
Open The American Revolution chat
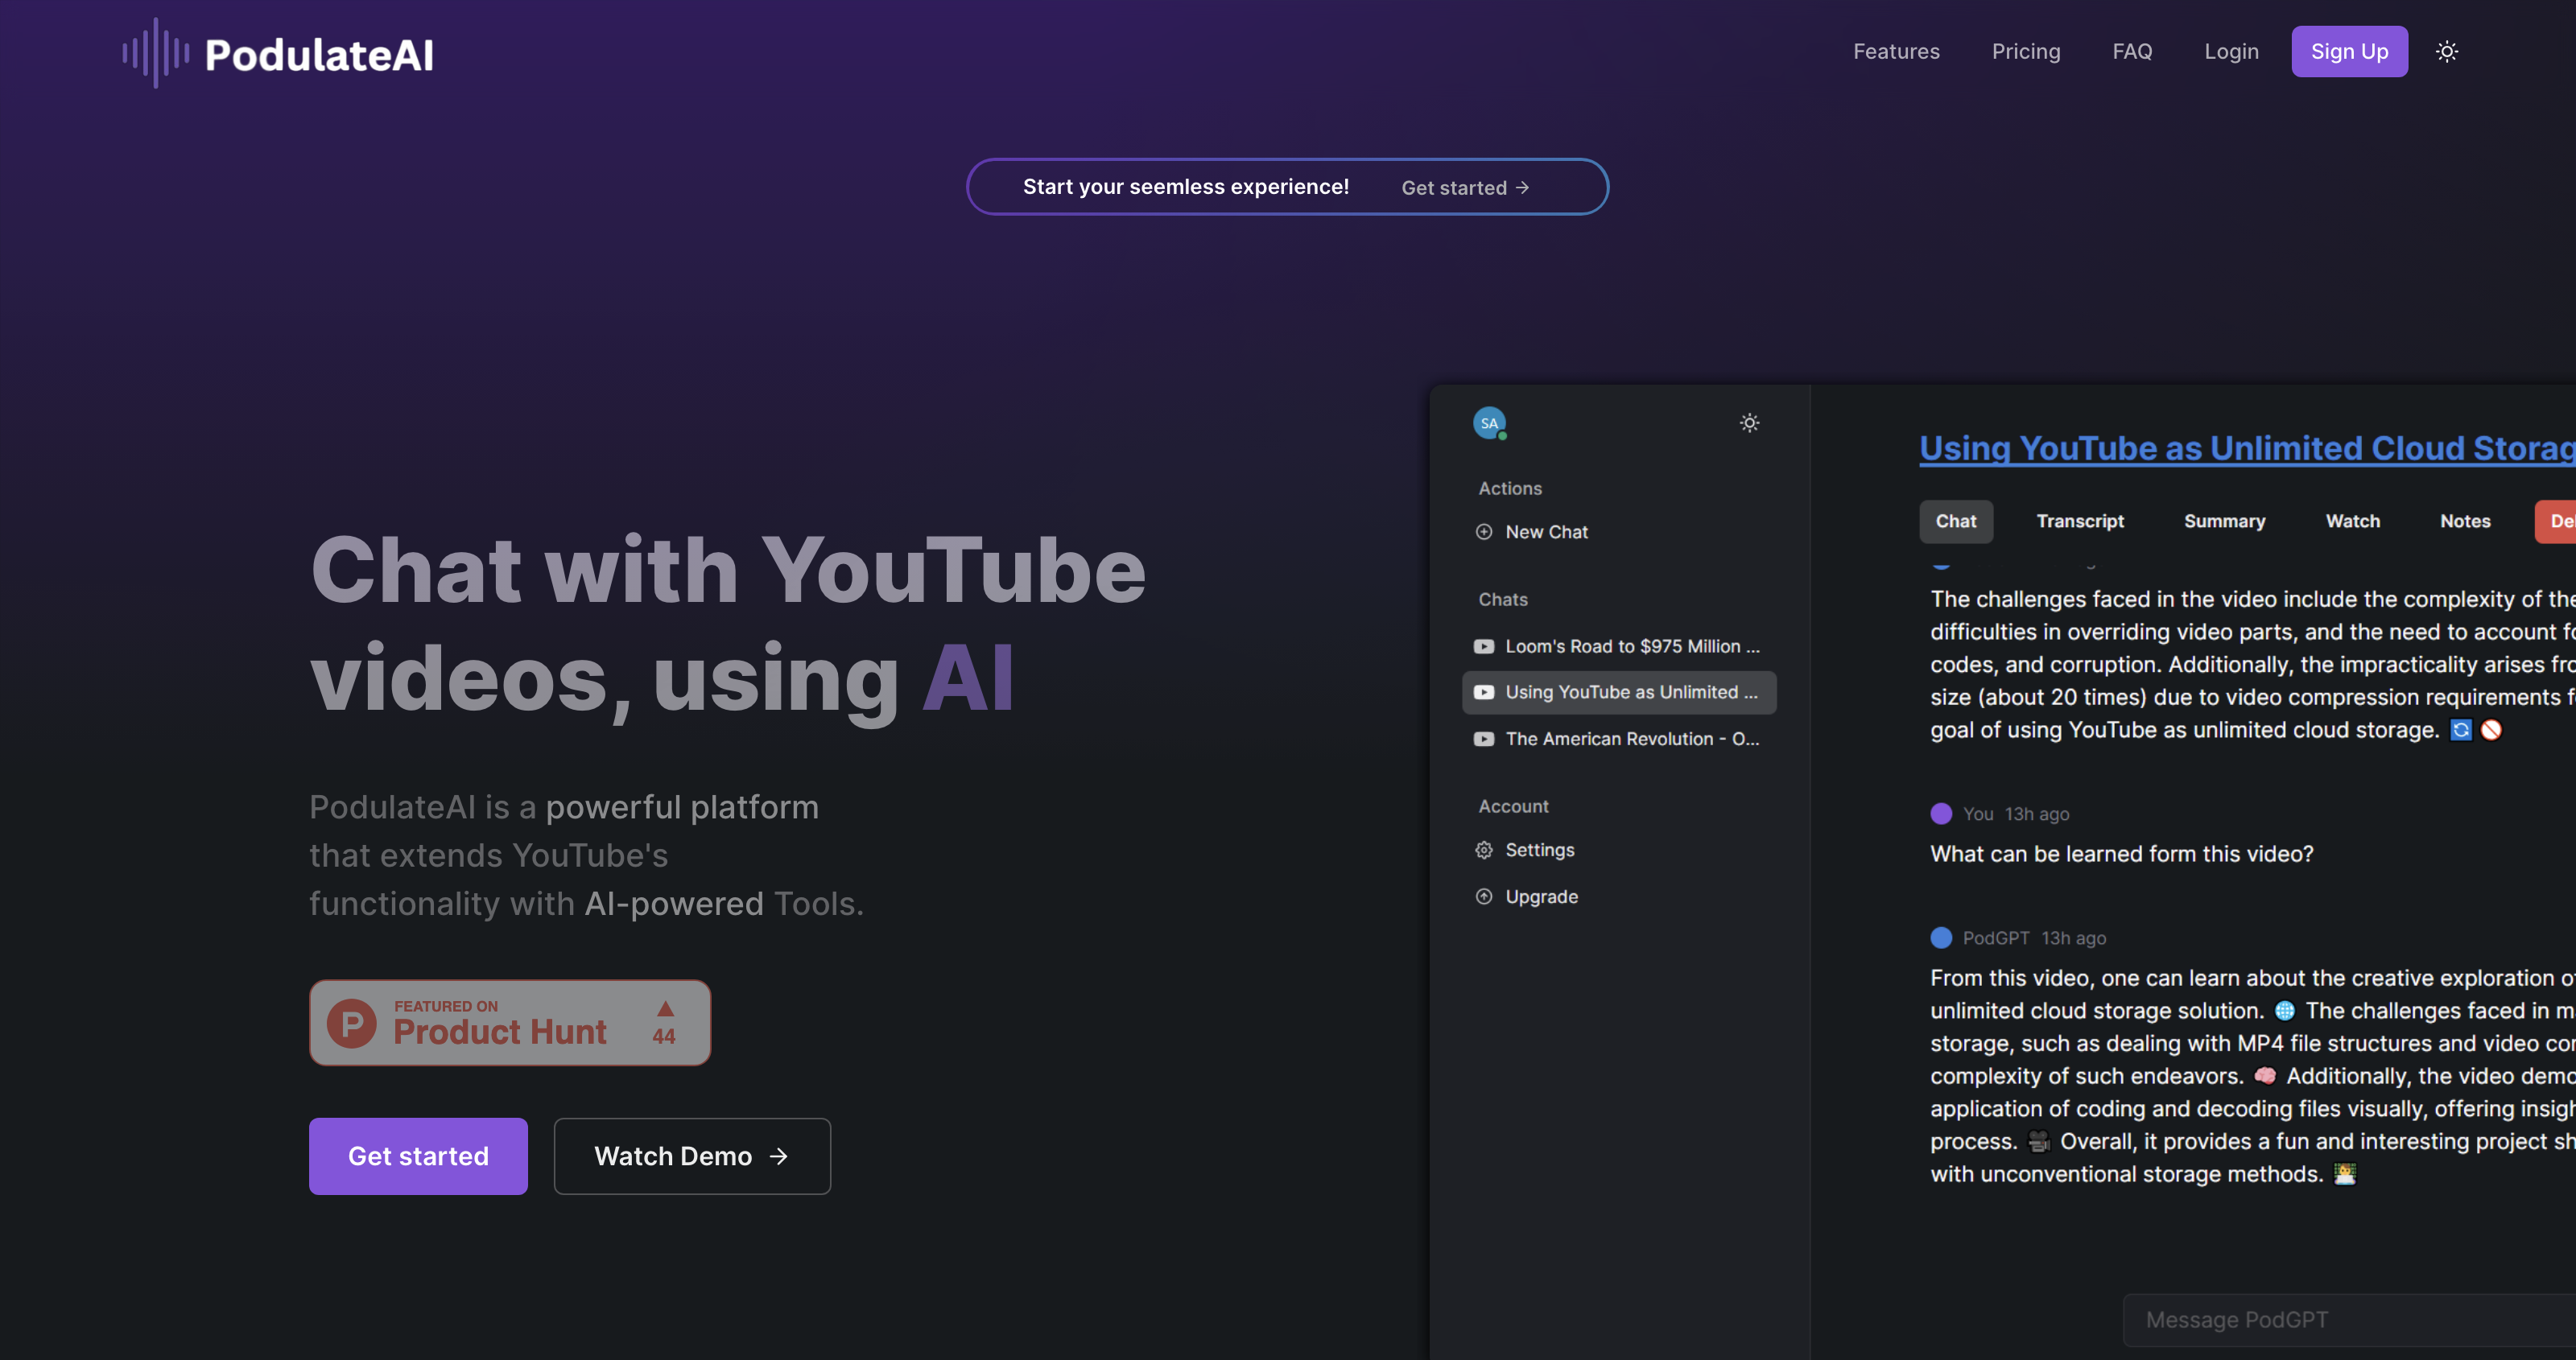(1619, 739)
